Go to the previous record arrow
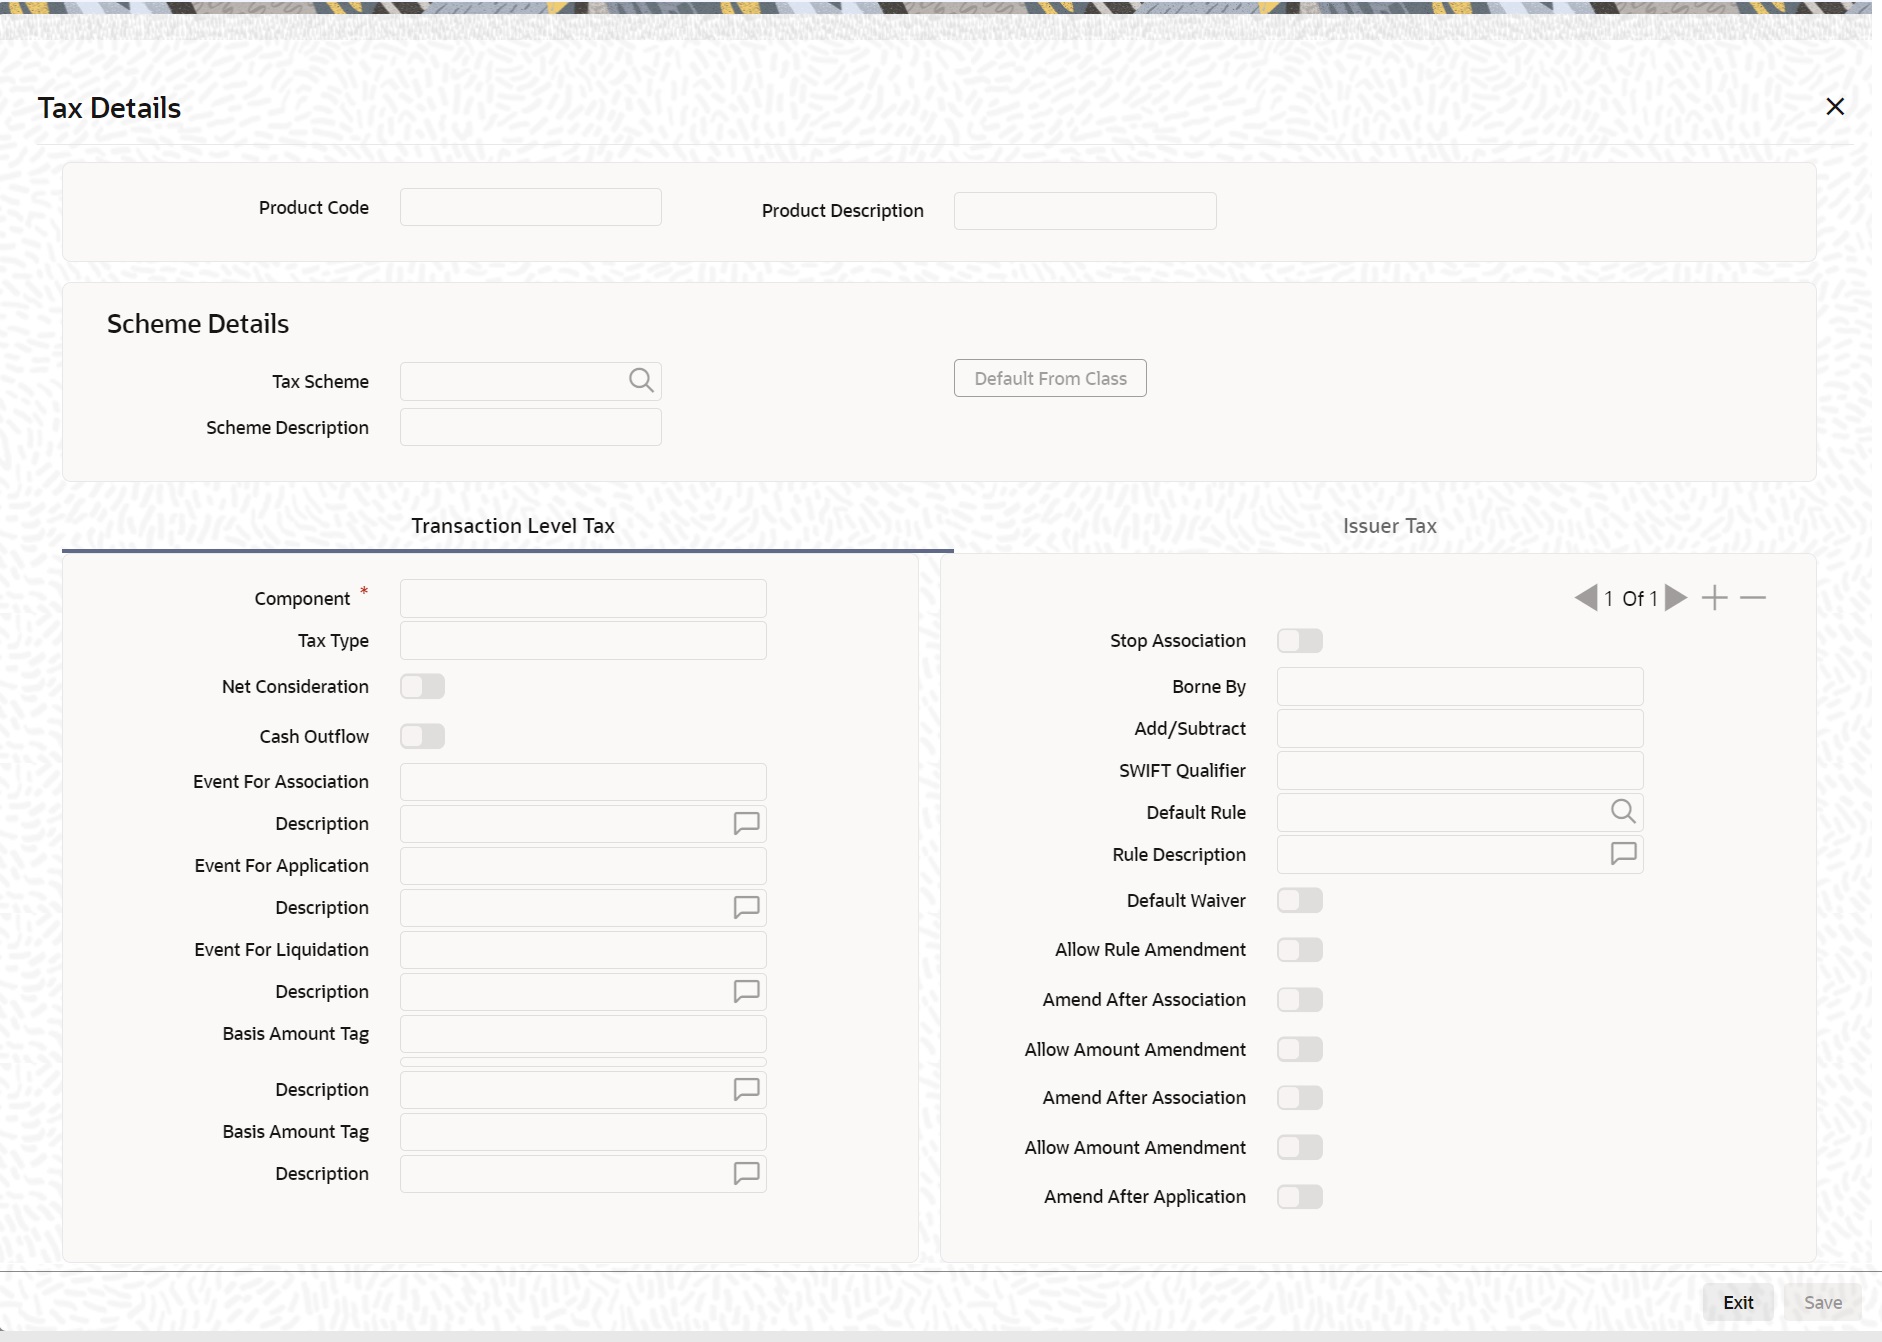Image resolution: width=1882 pixels, height=1342 pixels. tap(1585, 598)
